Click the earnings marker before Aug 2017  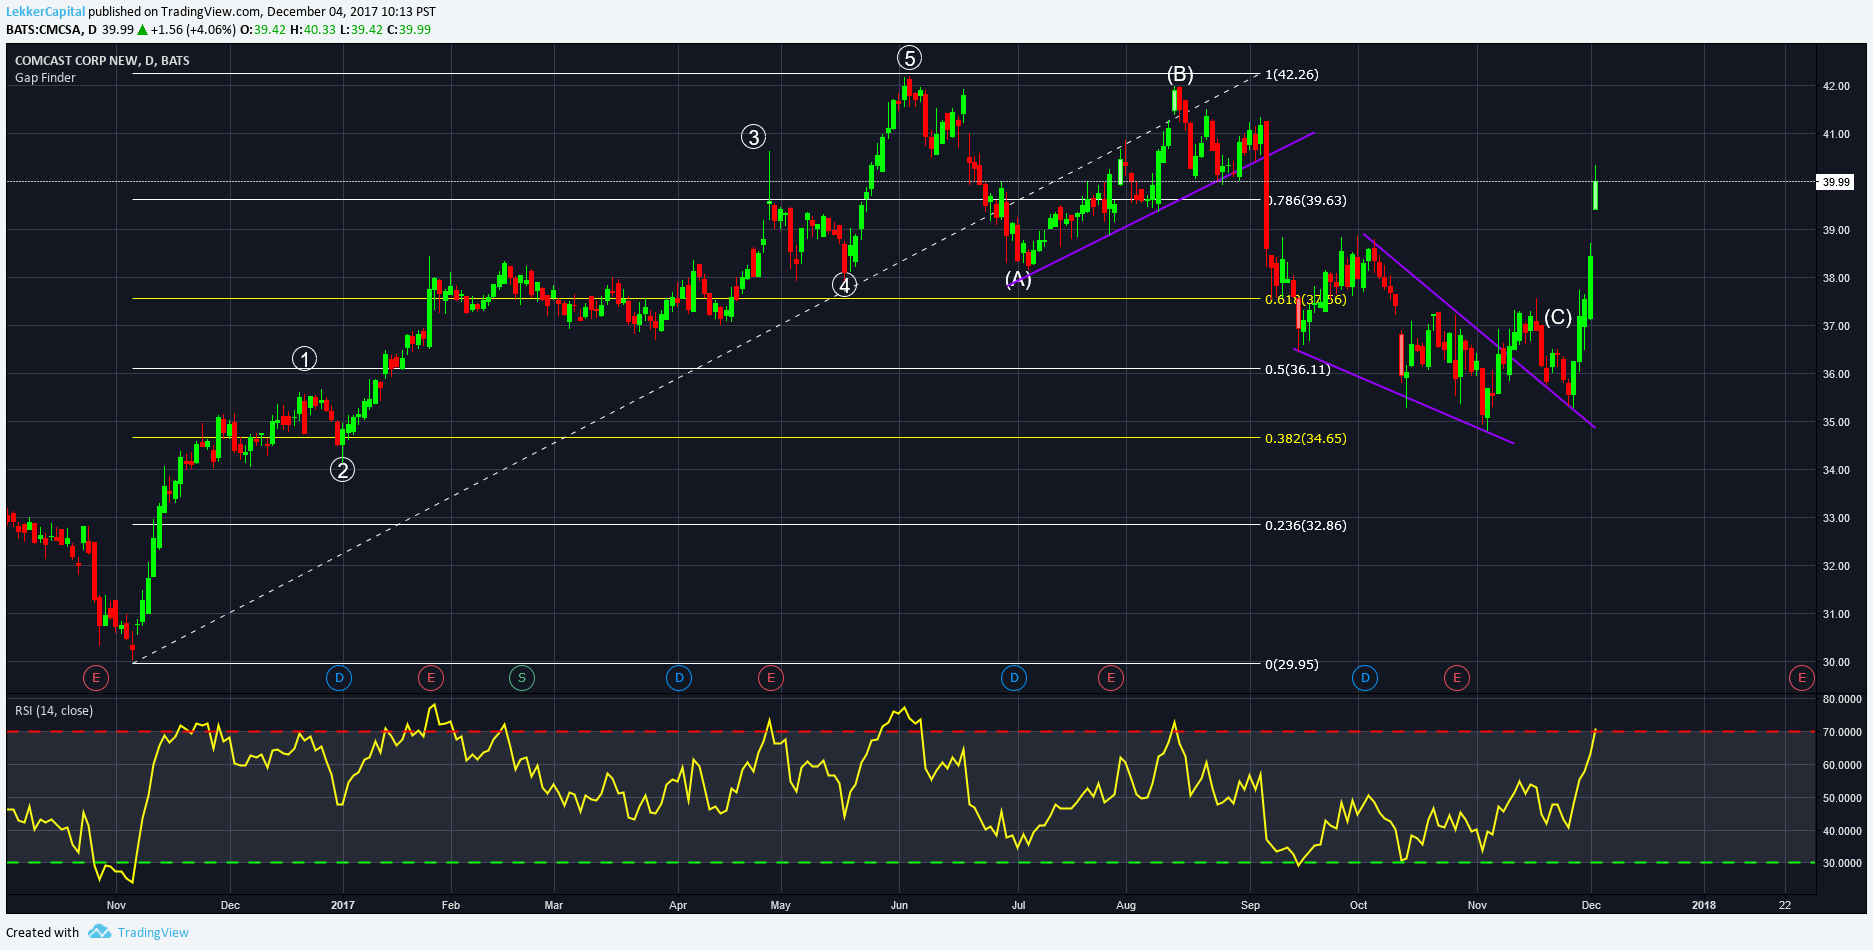pos(1110,678)
